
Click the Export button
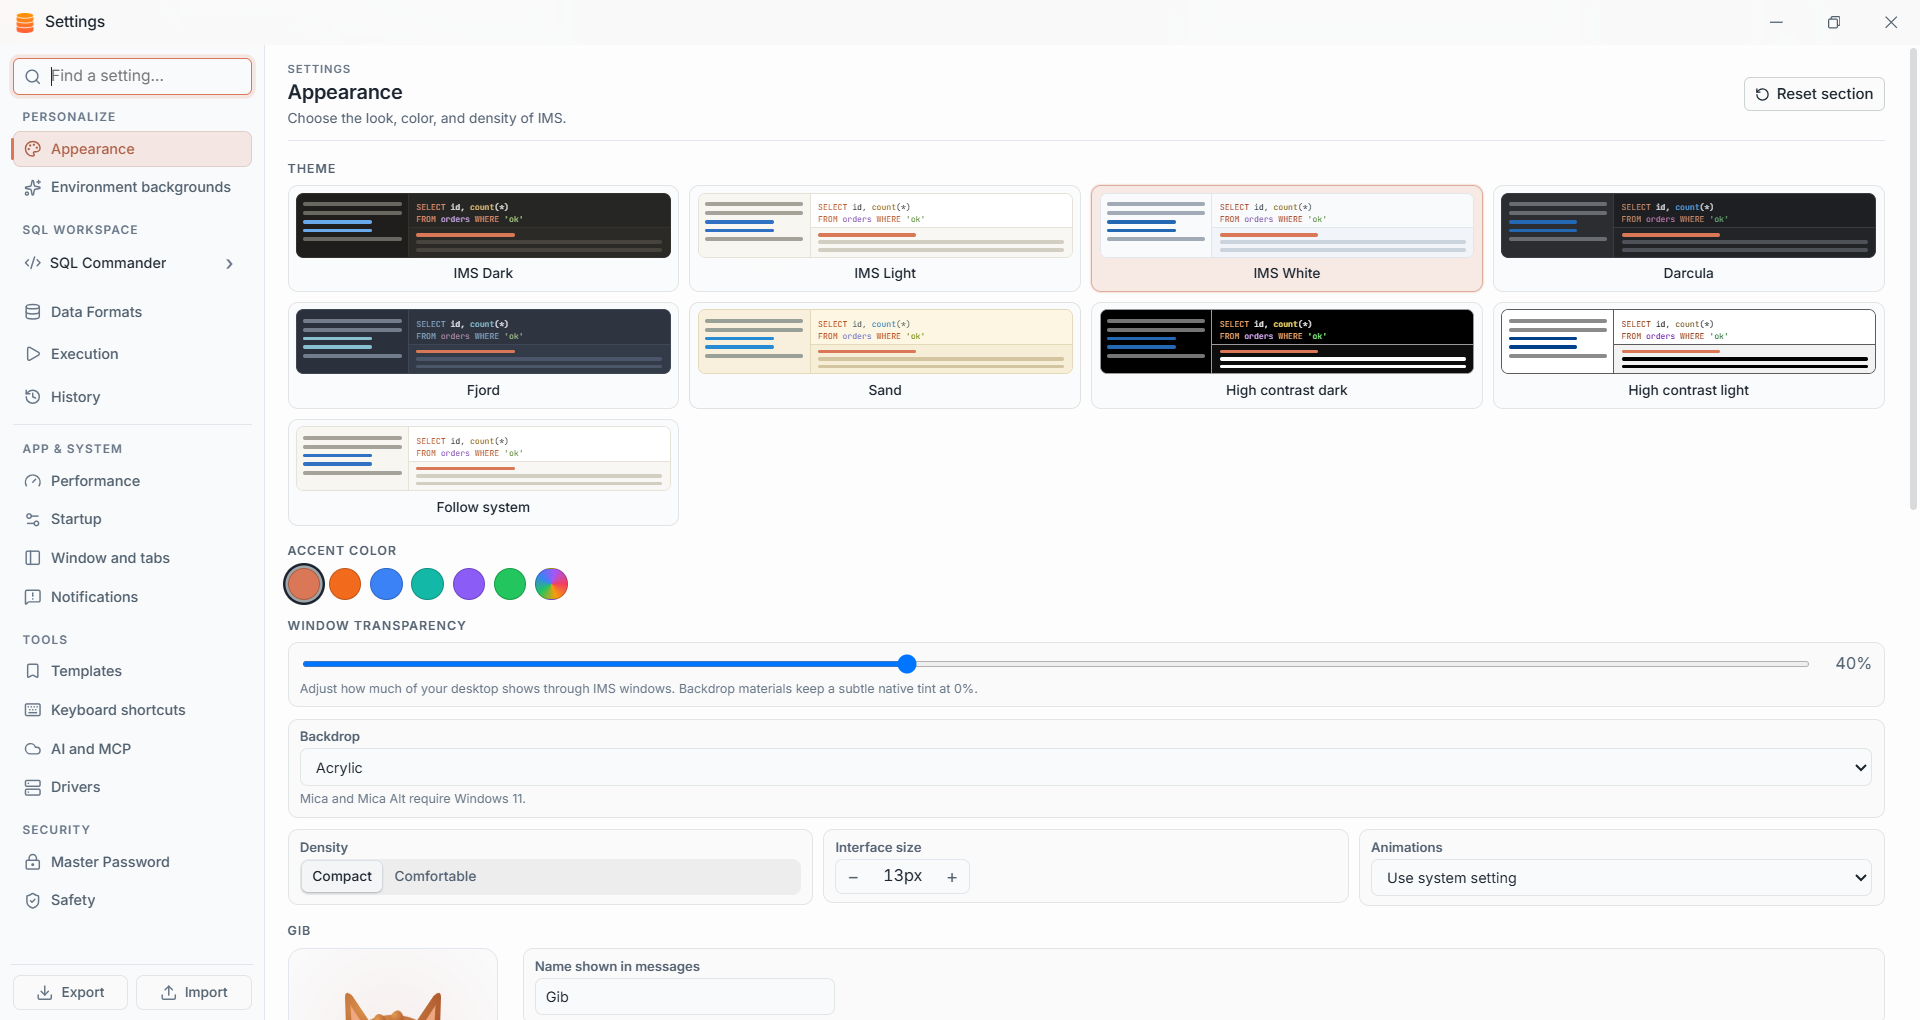tap(70, 993)
